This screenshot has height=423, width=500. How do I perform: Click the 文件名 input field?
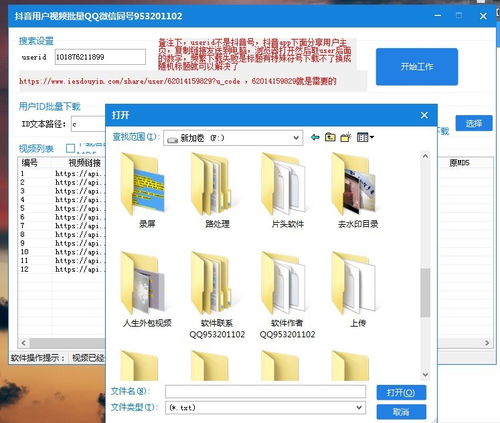265,391
